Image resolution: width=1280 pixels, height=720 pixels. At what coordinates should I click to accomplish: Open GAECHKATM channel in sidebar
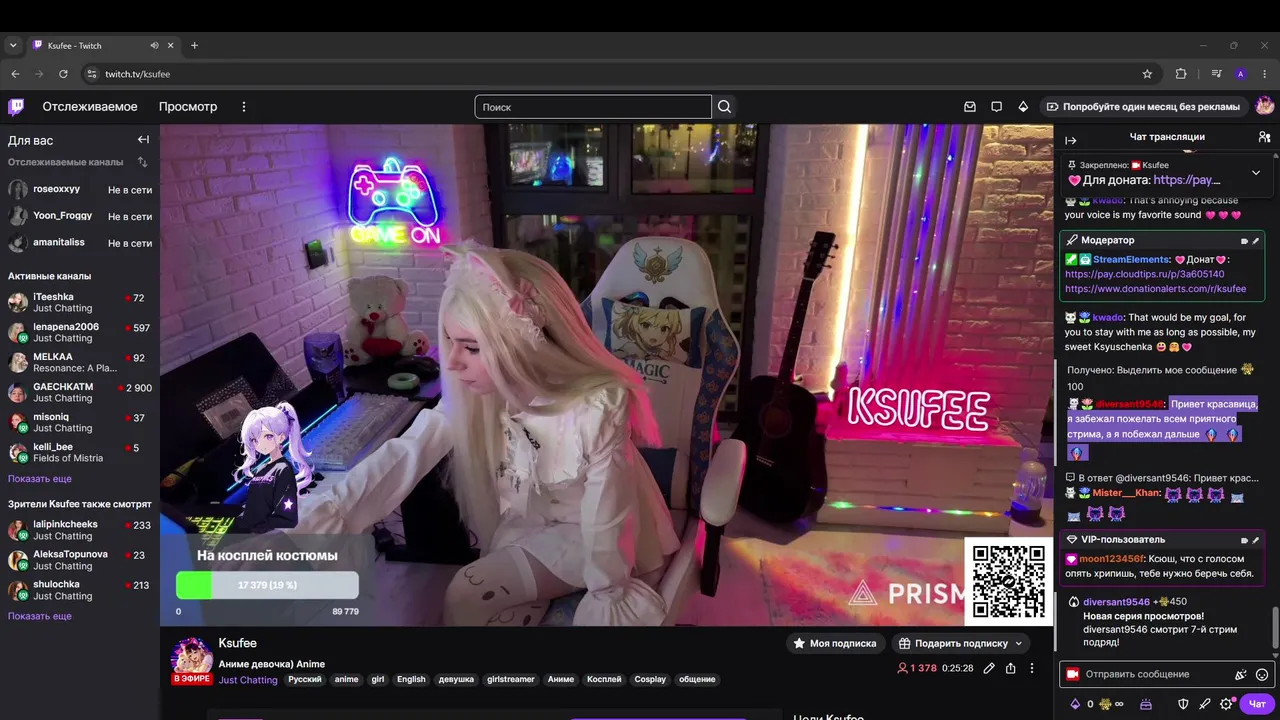[79, 392]
